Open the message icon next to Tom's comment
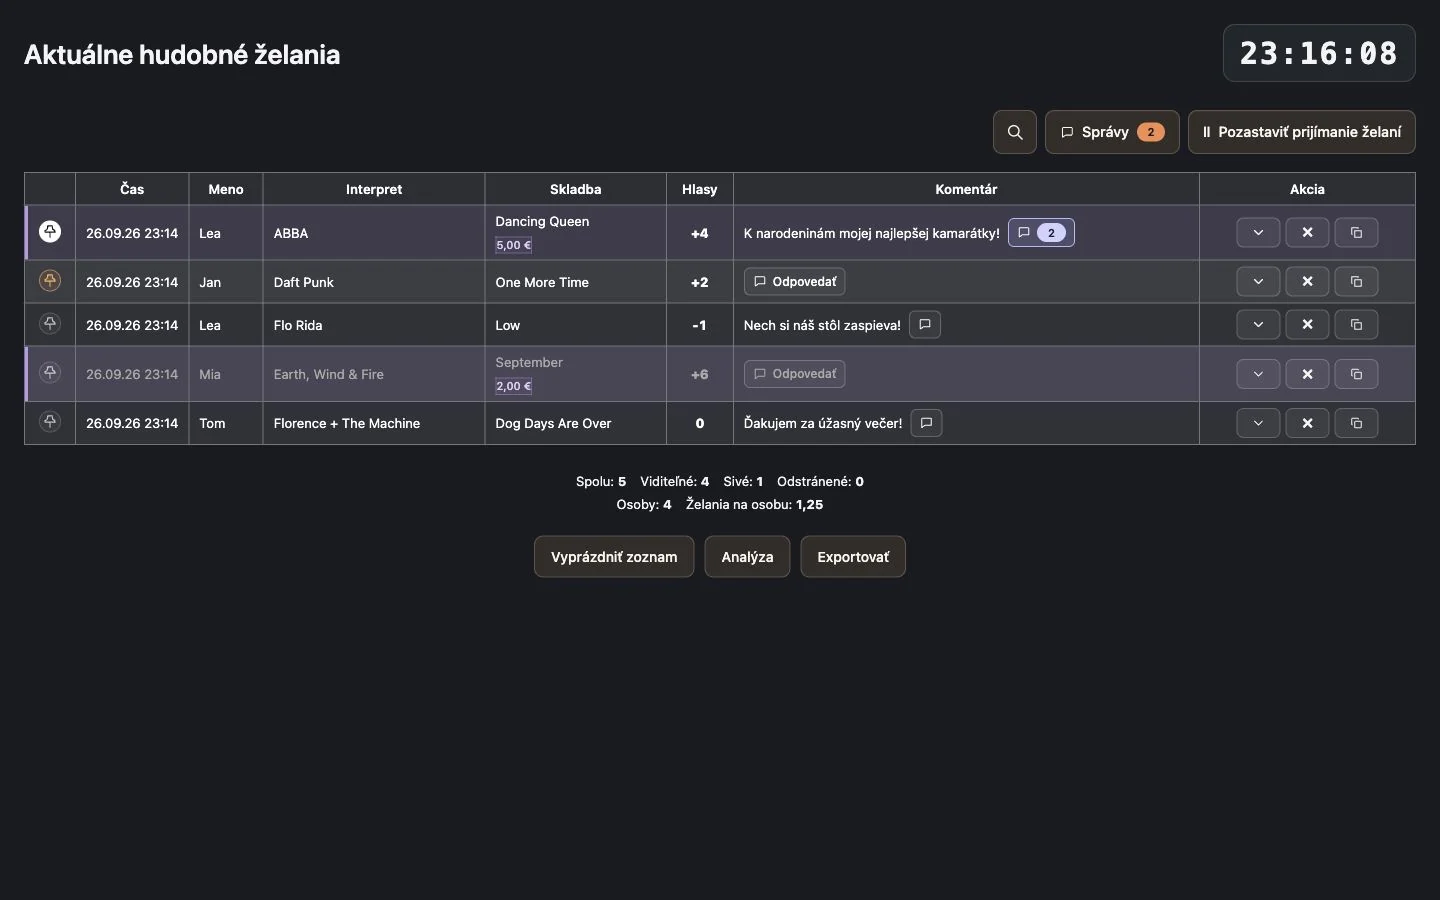Viewport: 1440px width, 900px height. pyautogui.click(x=926, y=423)
